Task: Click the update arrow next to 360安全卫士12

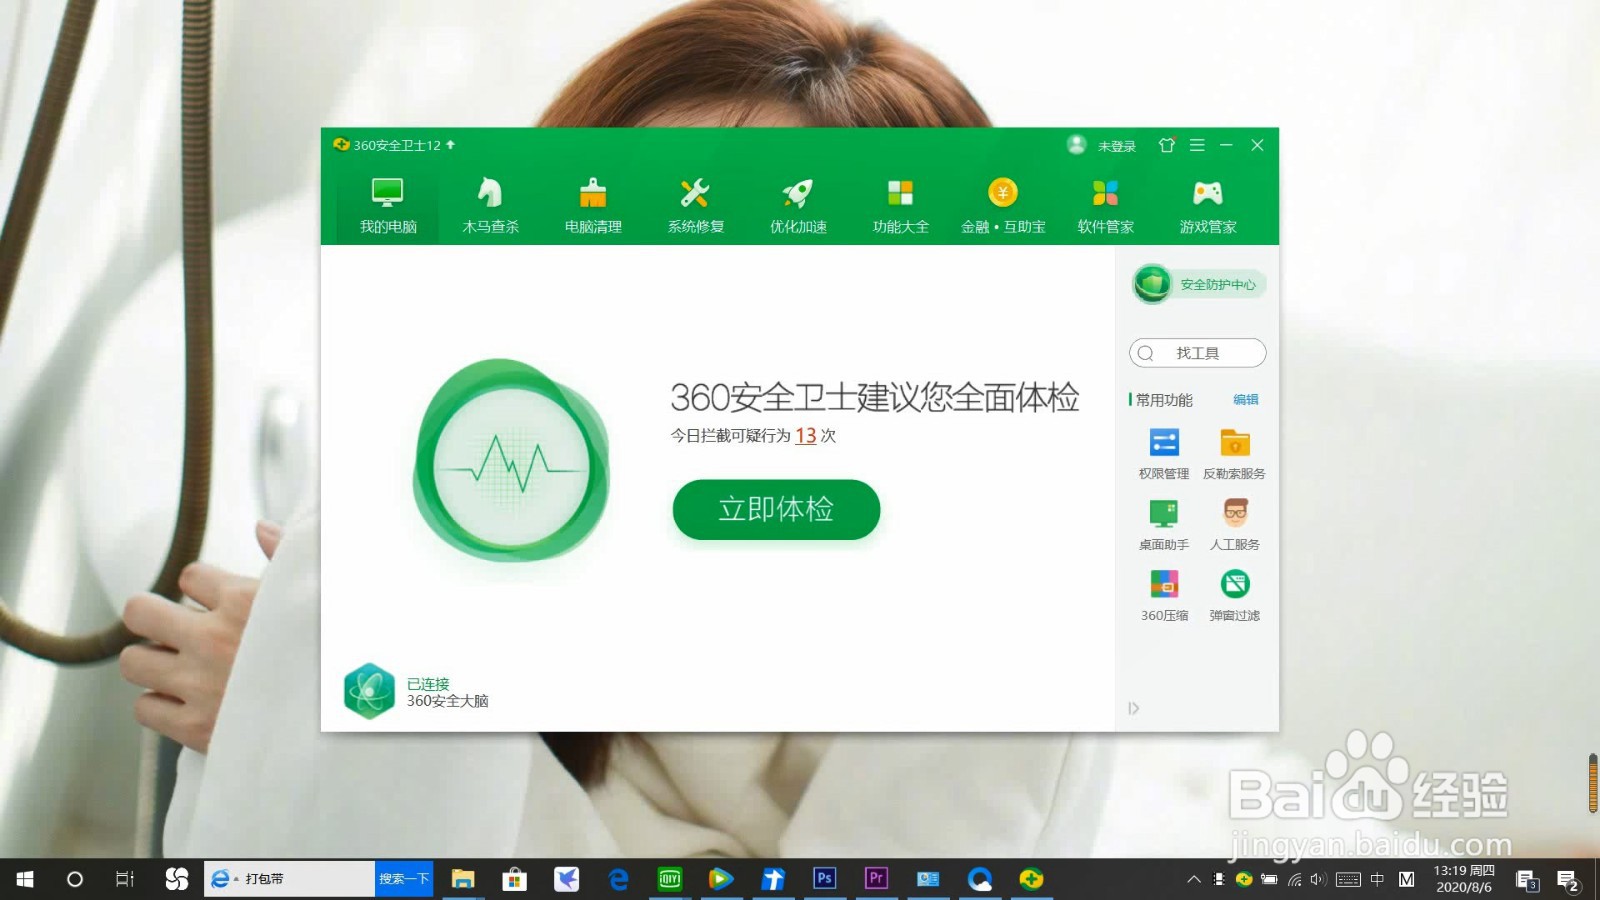Action: point(450,145)
